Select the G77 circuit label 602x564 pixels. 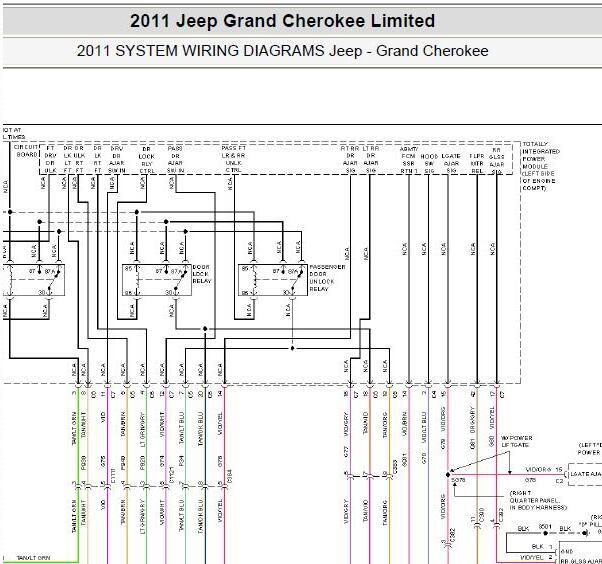tap(346, 452)
